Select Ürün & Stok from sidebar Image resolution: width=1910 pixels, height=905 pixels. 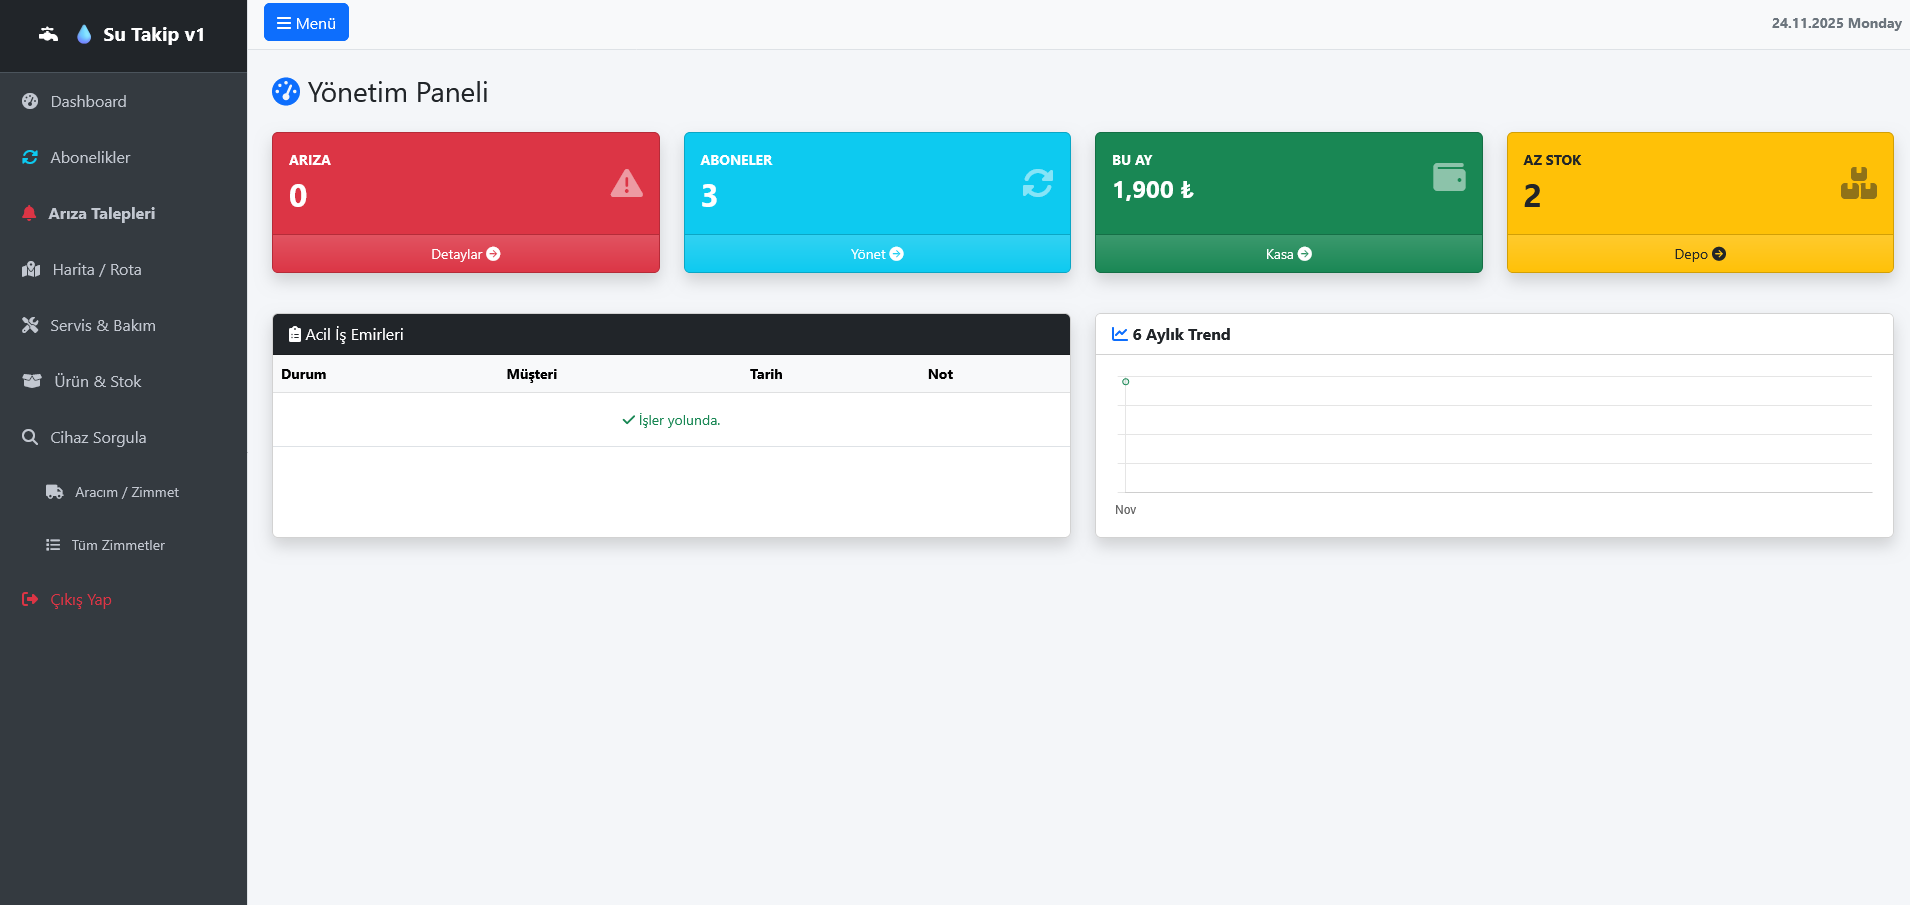(97, 381)
